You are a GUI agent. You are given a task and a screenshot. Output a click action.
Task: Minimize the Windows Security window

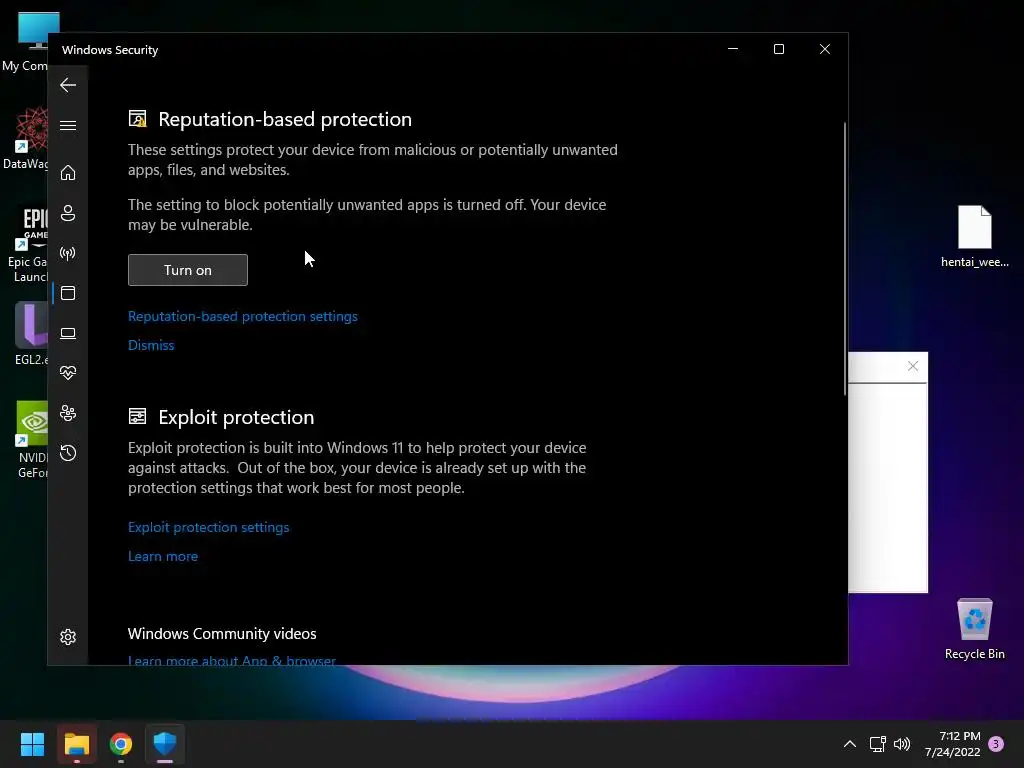[x=733, y=49]
